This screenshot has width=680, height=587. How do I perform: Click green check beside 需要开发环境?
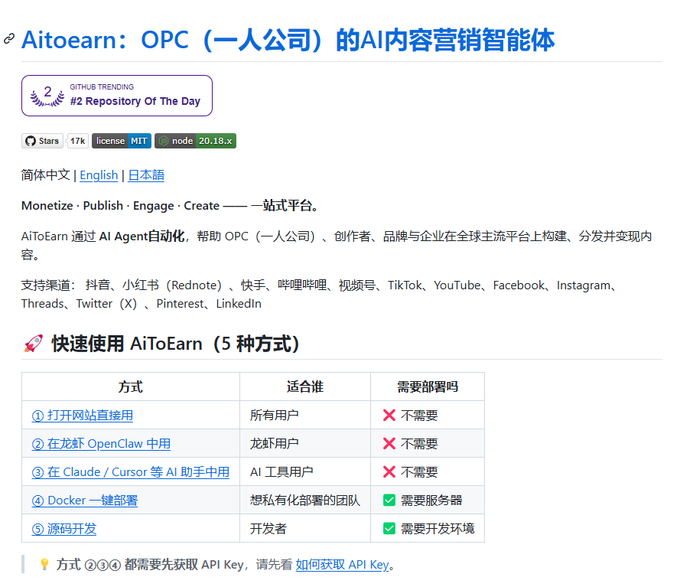click(x=389, y=528)
